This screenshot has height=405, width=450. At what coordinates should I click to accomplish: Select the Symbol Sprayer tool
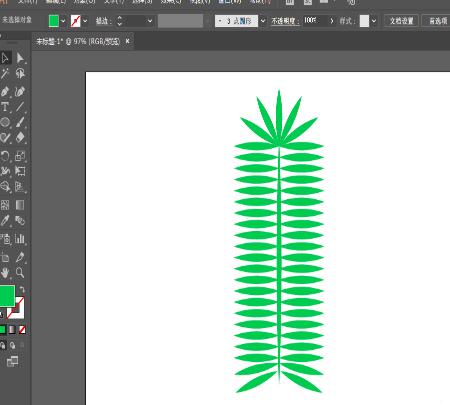point(5,239)
